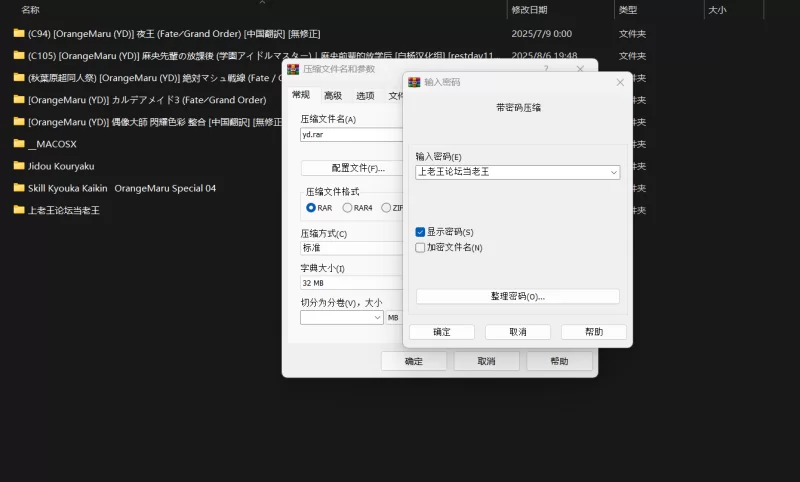The image size is (800, 482).
Task: Switch to the 选项 tab
Action: pyautogui.click(x=365, y=95)
